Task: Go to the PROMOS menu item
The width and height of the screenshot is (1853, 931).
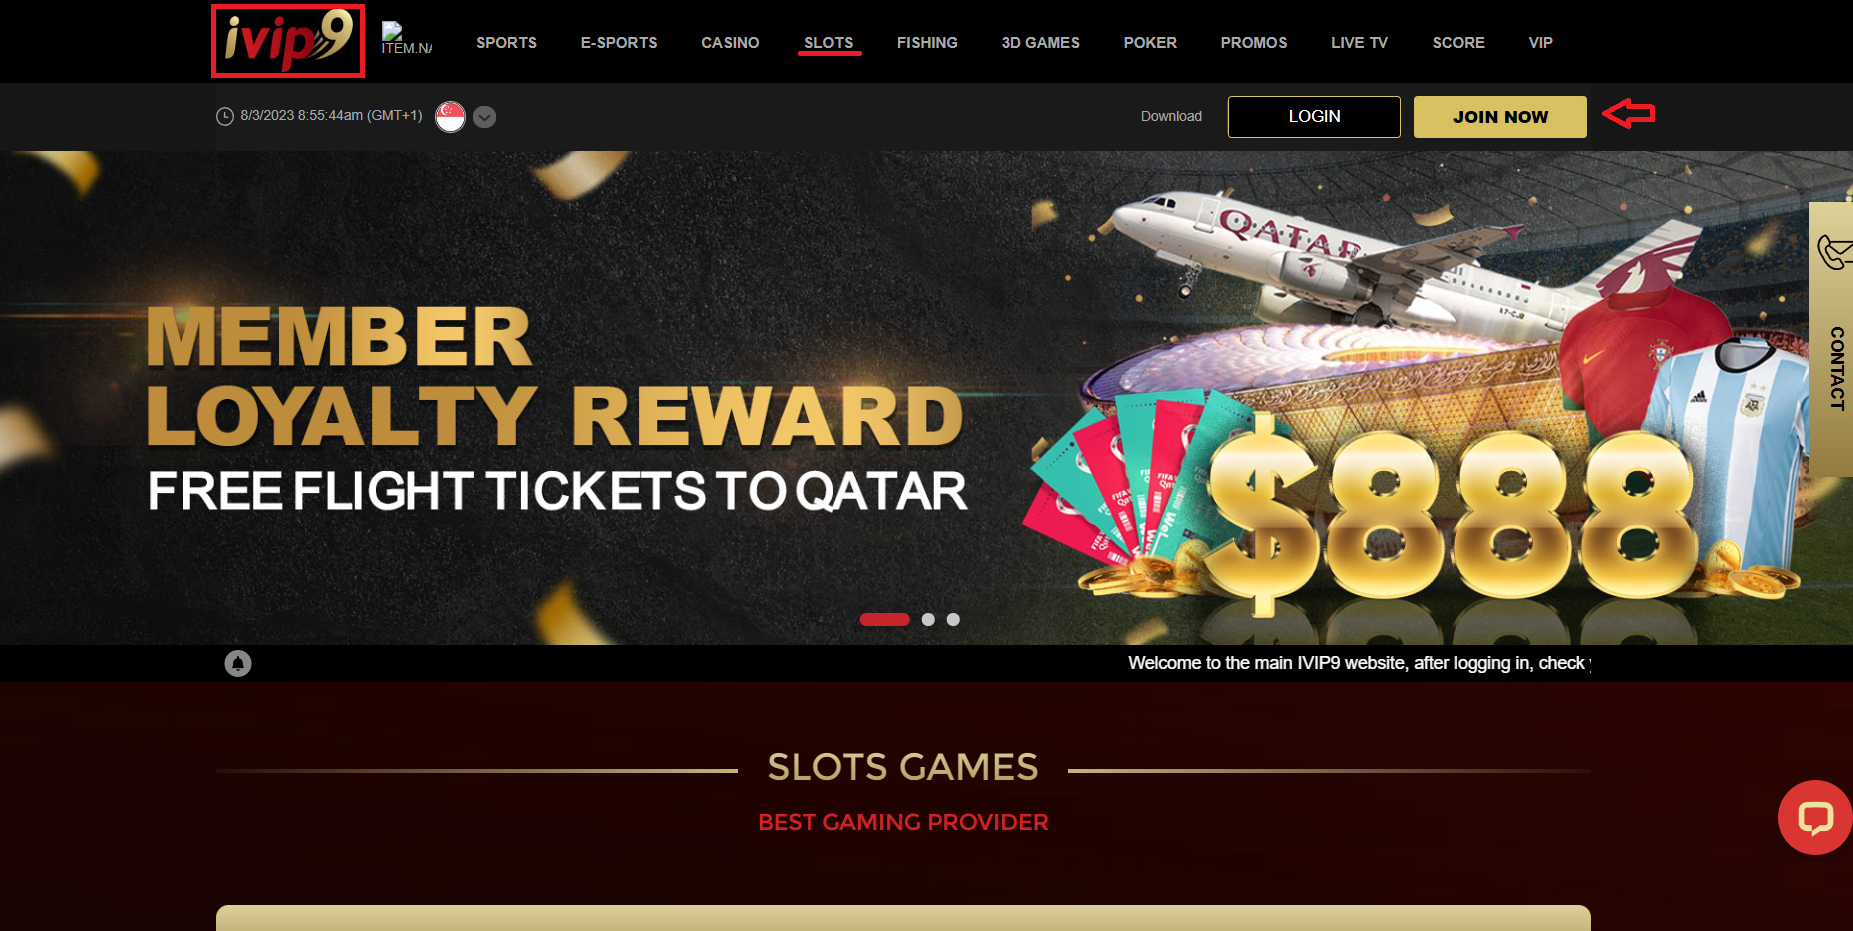Action: tap(1254, 43)
